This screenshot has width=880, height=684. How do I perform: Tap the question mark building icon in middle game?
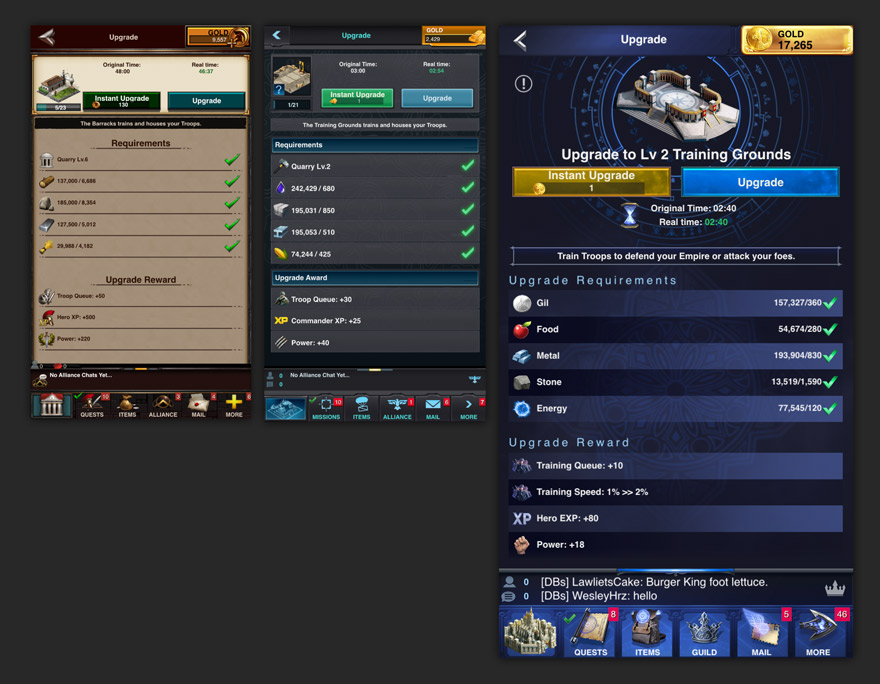click(x=291, y=76)
